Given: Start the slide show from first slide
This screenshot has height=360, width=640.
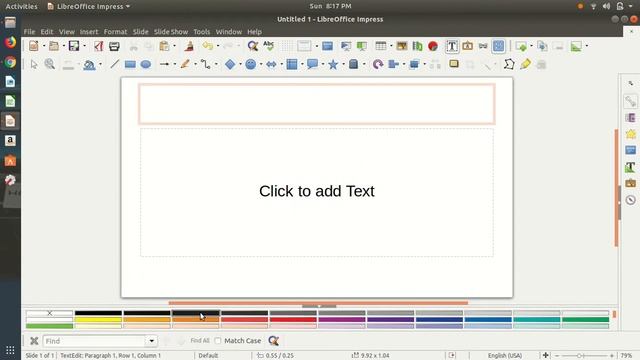Looking at the screenshot, I should (x=345, y=46).
